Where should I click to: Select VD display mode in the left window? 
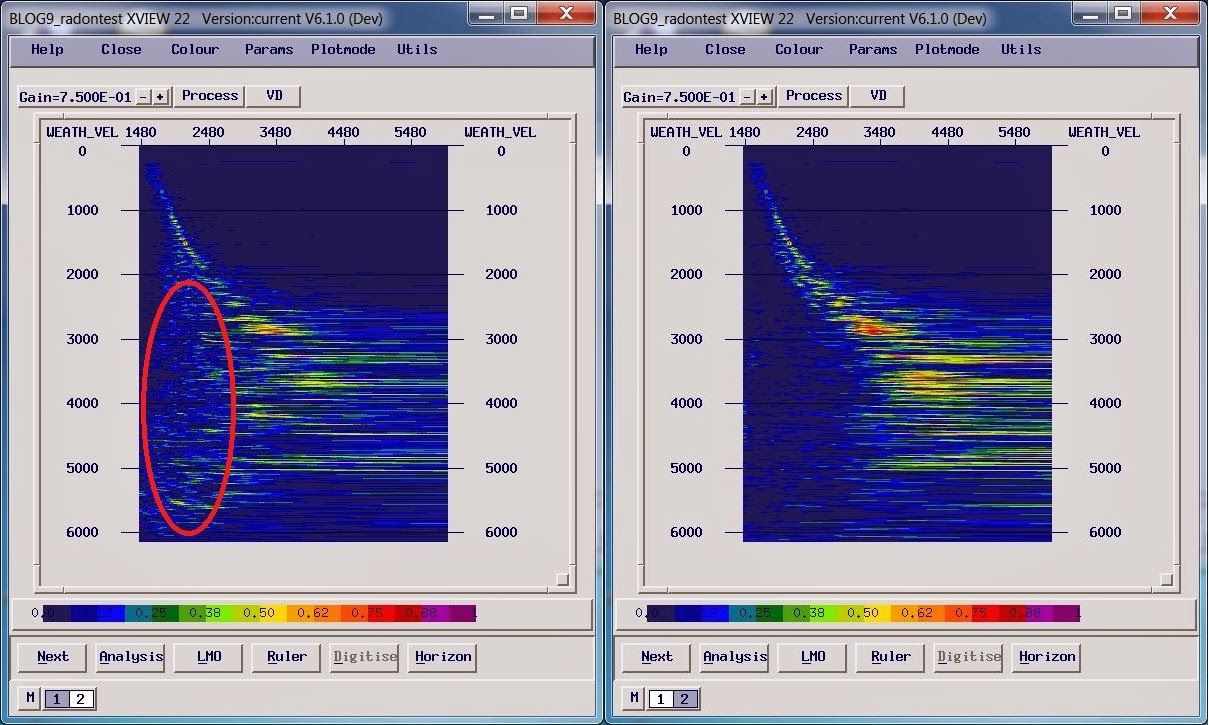(x=272, y=96)
